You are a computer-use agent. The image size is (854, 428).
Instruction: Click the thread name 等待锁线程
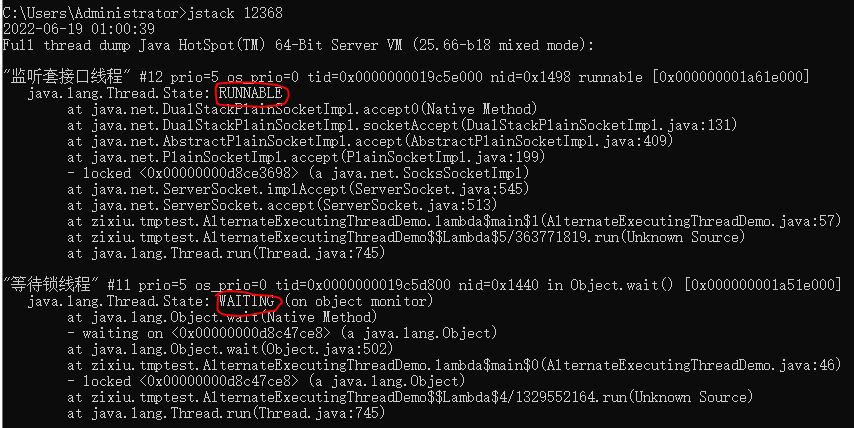(51, 284)
